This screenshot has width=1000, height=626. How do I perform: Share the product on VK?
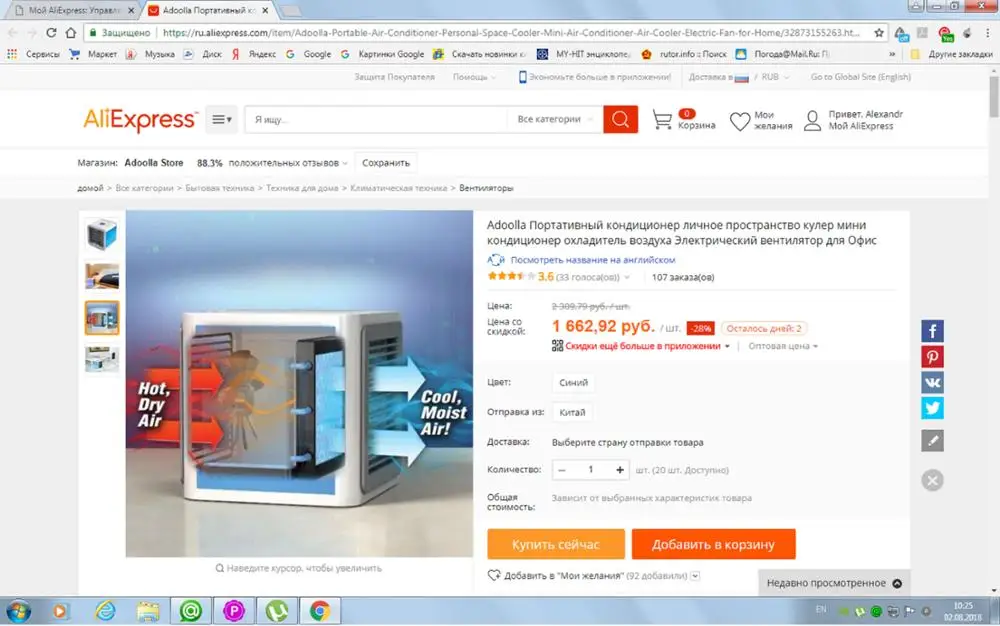[932, 382]
